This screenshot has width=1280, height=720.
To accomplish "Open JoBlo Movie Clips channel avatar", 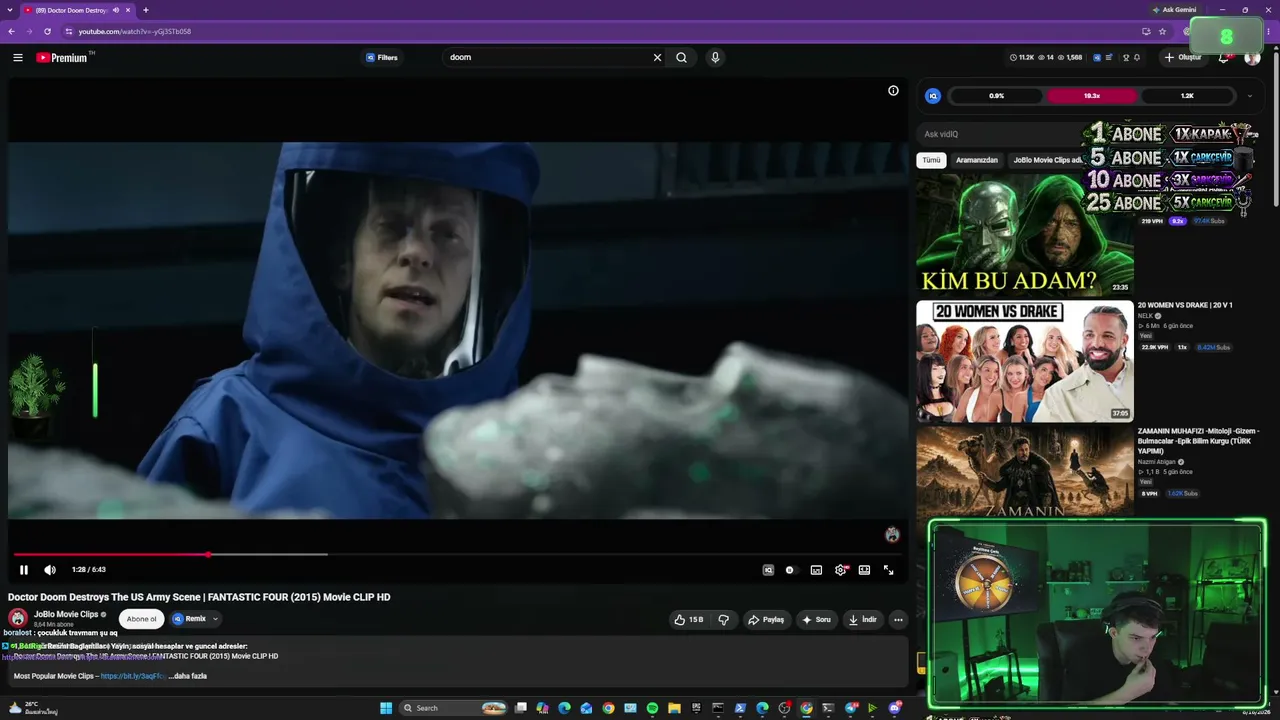I will point(18,619).
